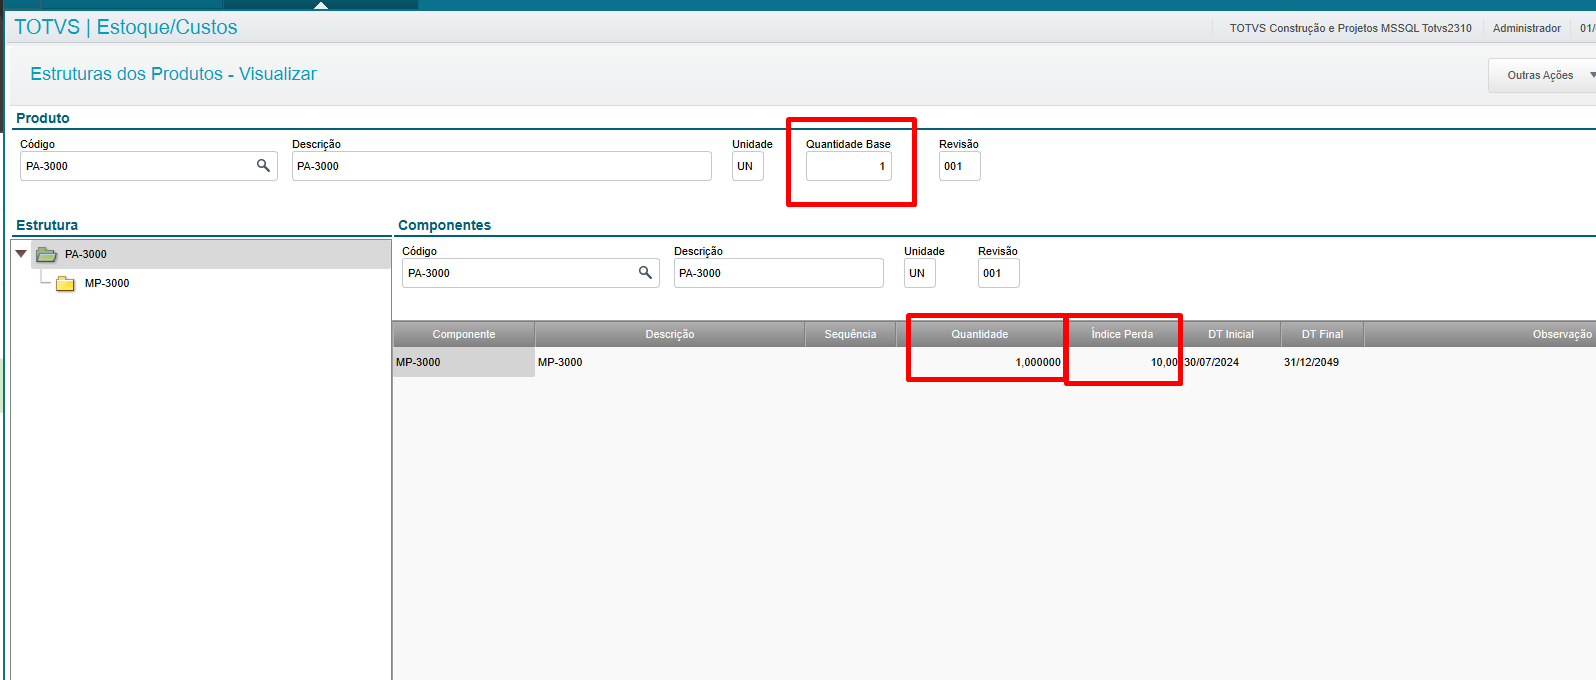This screenshot has height=680, width=1596.
Task: Click the loss index value 10,00
Action: (1164, 362)
